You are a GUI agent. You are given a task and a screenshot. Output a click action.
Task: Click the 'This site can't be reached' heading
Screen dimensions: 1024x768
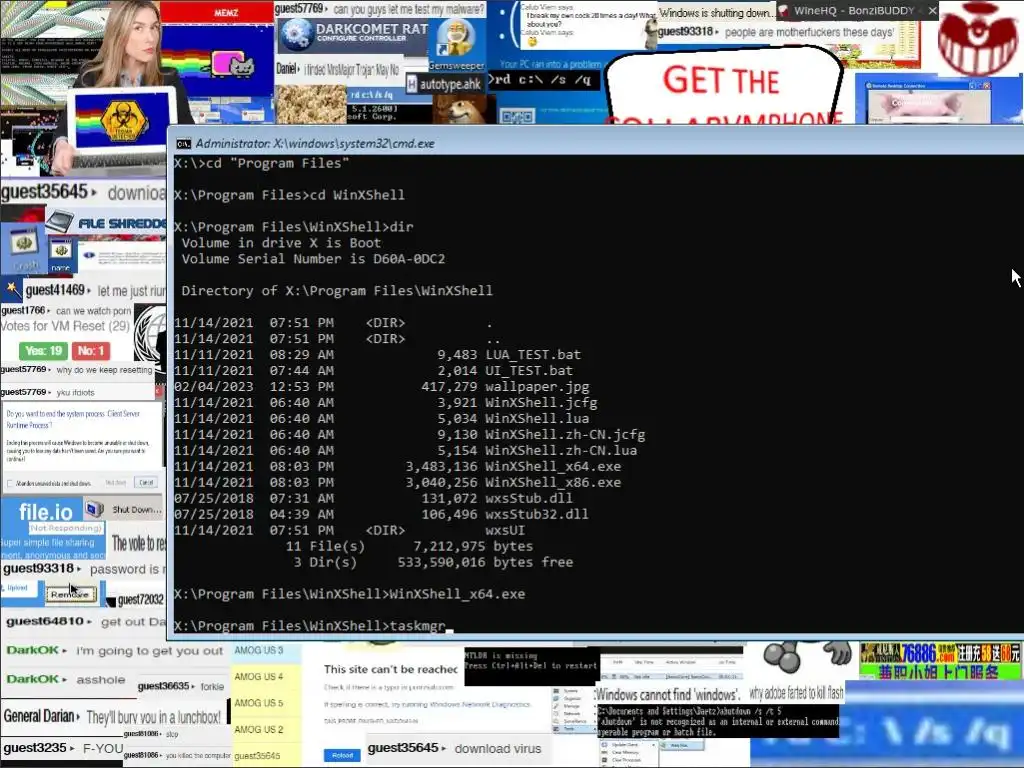point(391,669)
